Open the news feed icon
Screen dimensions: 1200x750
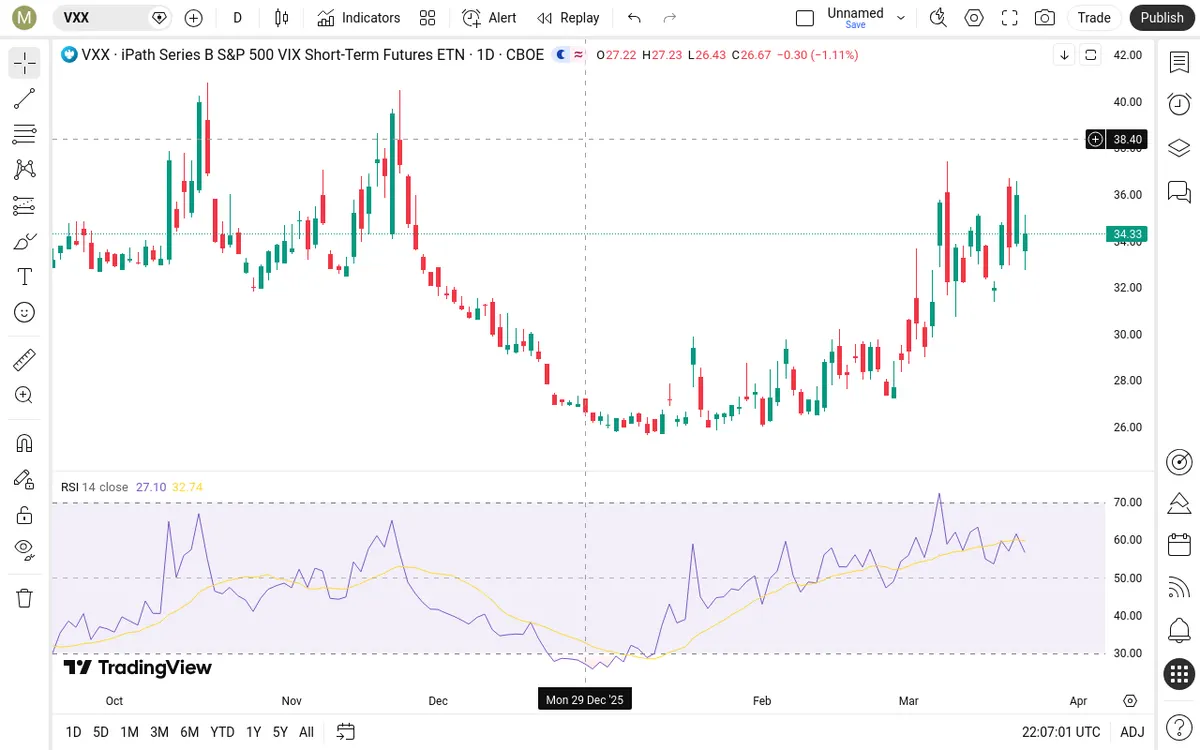(1179, 588)
